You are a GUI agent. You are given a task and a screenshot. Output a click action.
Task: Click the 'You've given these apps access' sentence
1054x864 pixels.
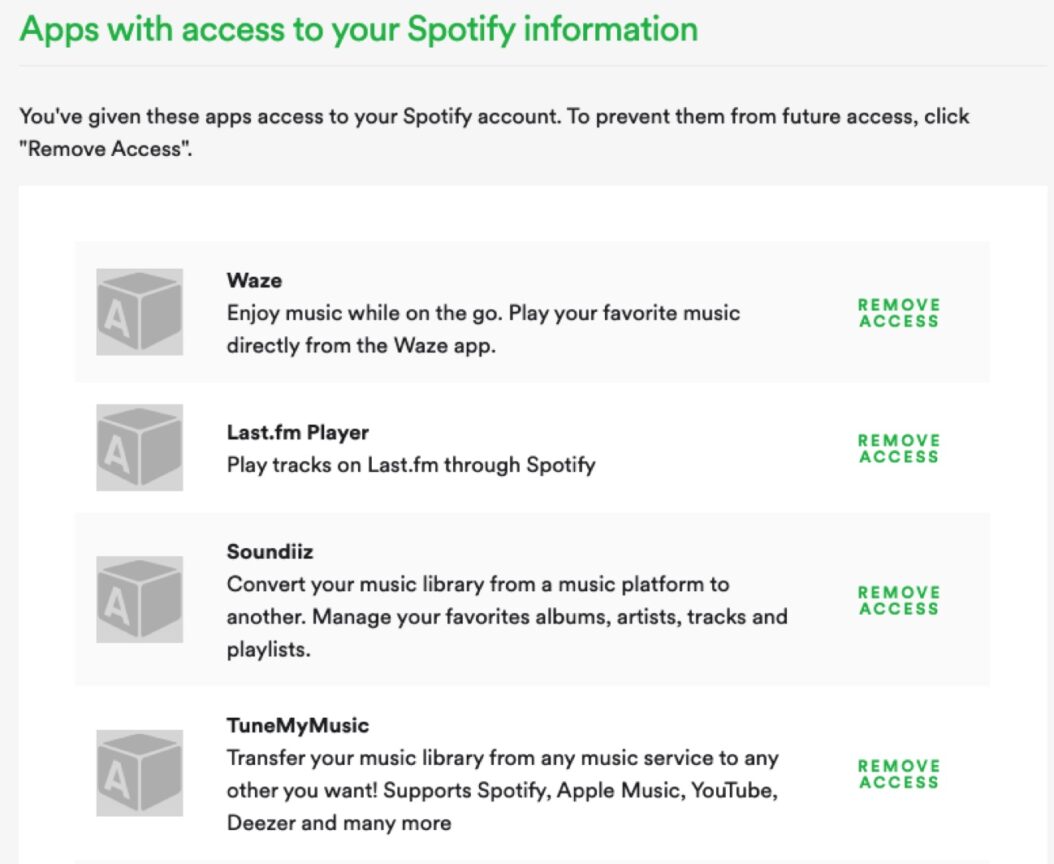click(494, 116)
